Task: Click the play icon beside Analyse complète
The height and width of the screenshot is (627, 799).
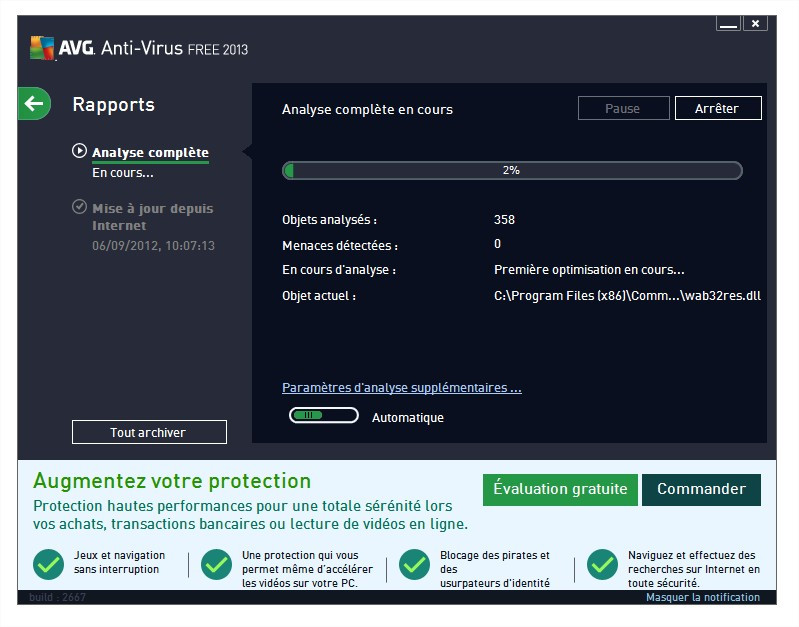Action: [x=80, y=151]
